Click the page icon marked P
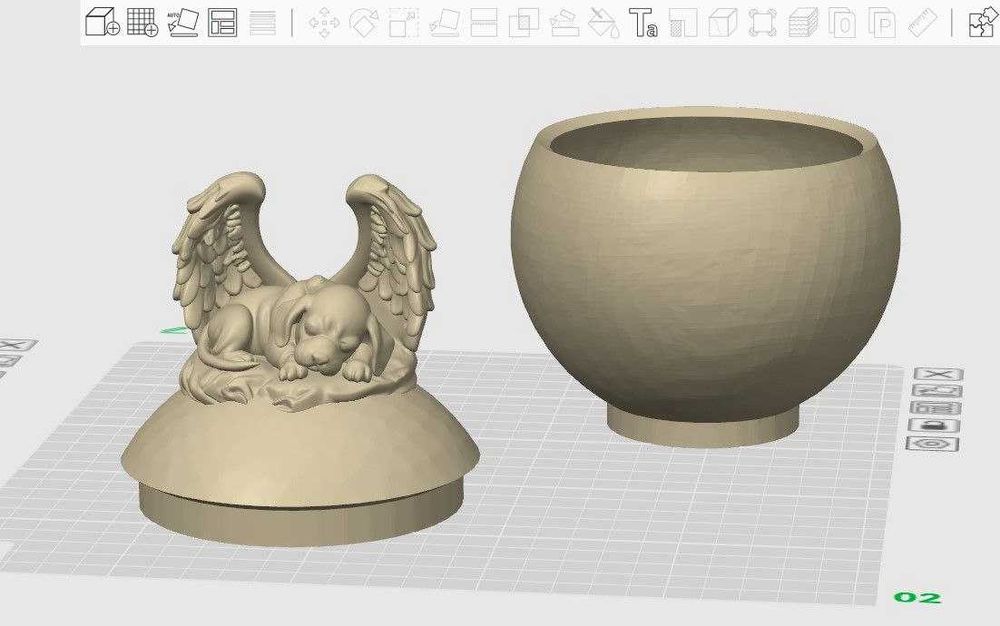The width and height of the screenshot is (1000, 626). (882, 22)
